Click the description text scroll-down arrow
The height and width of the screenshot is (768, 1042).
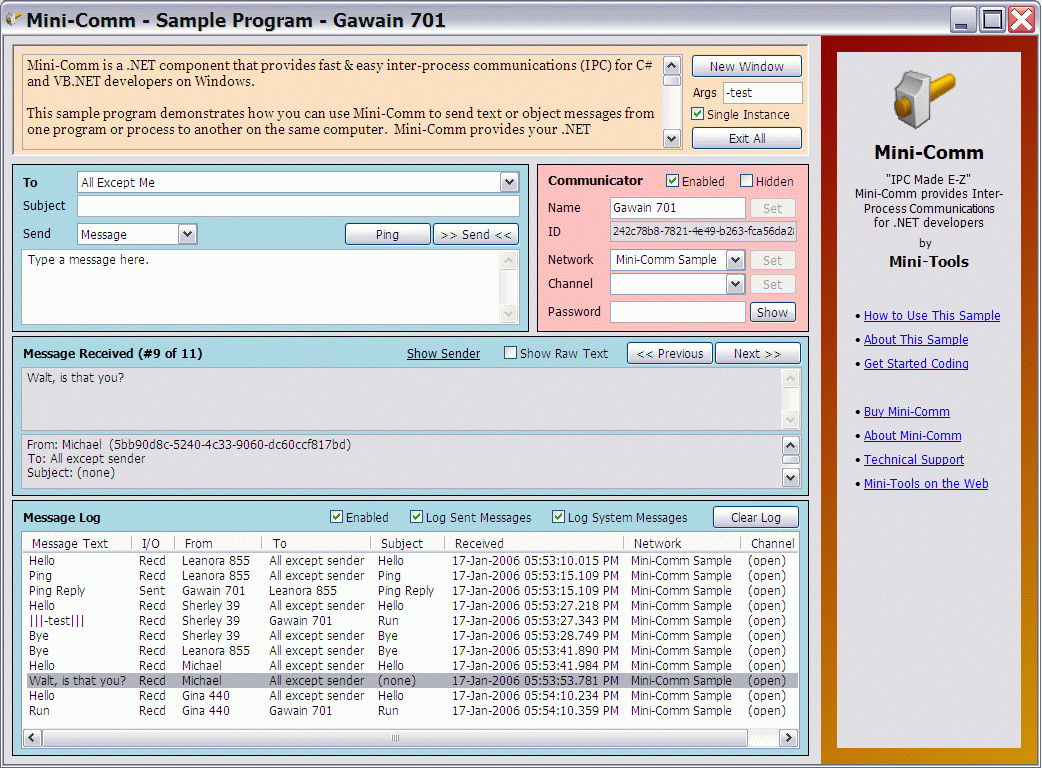(x=672, y=138)
